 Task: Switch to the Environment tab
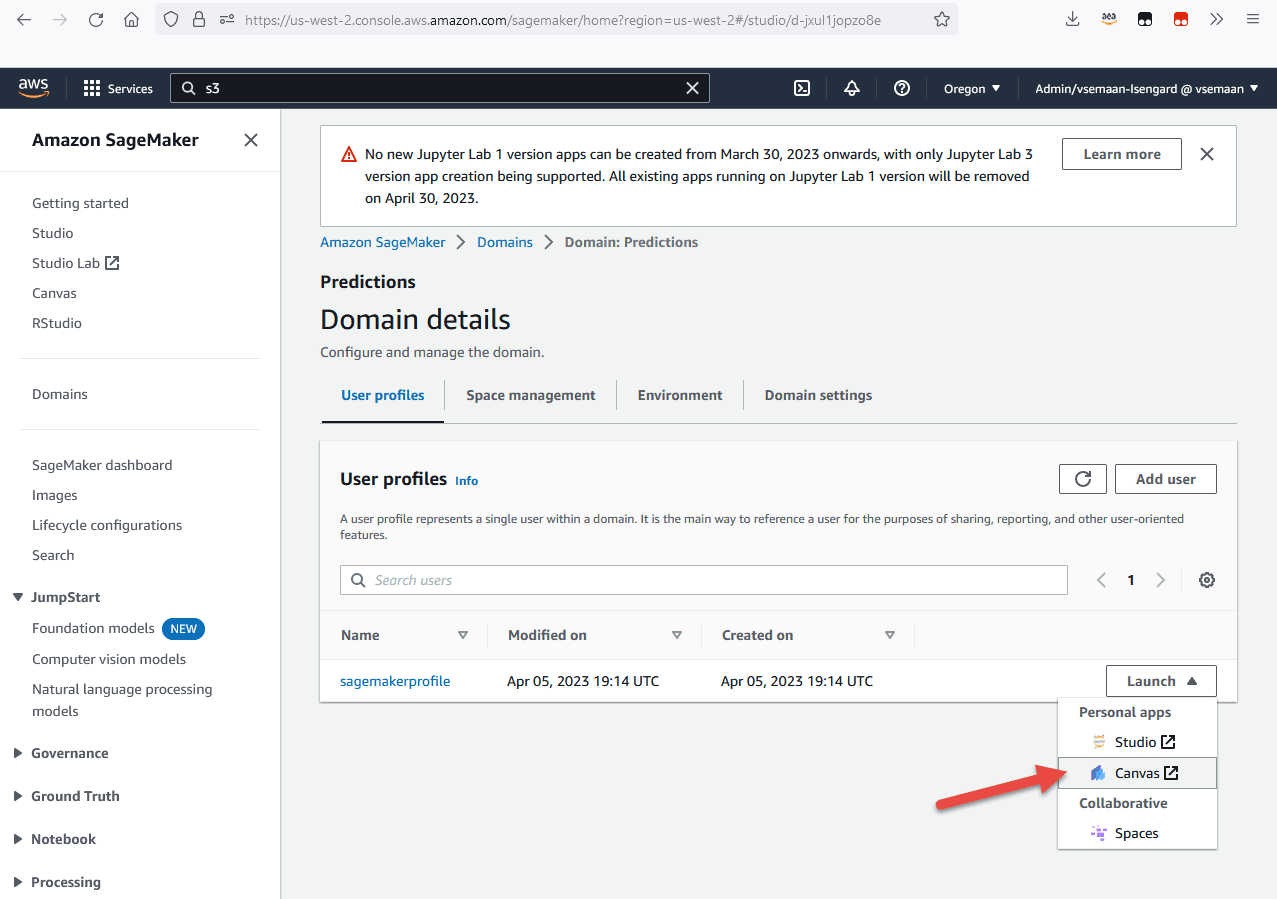pyautogui.click(x=680, y=395)
